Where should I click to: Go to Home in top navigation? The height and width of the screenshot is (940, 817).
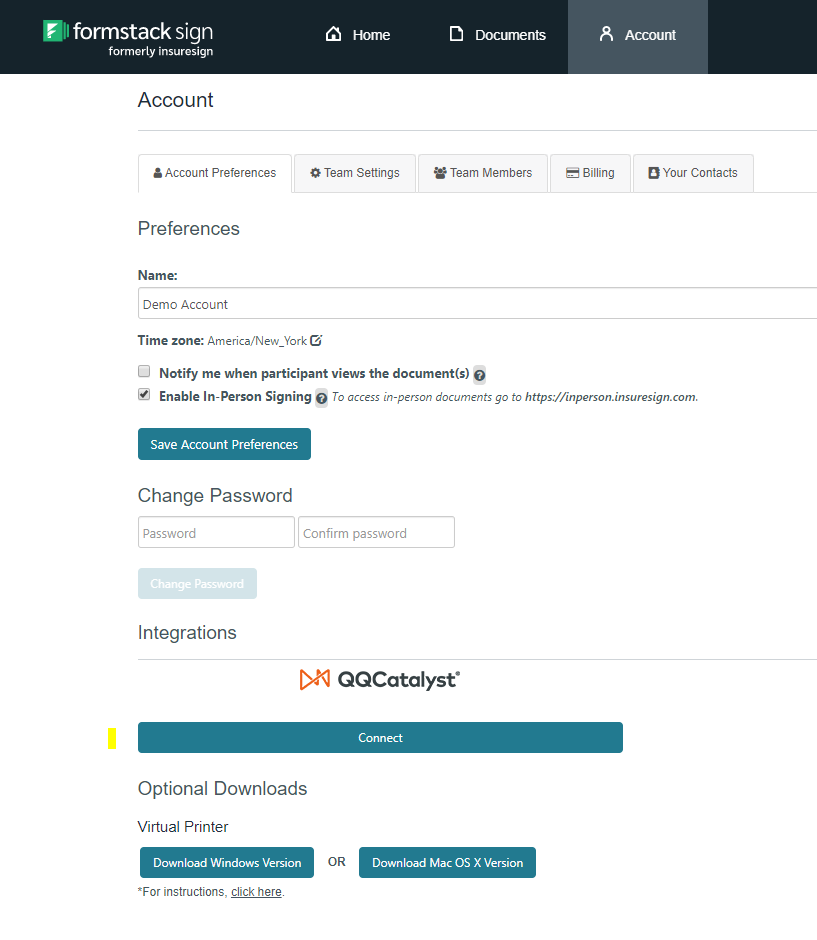pyautogui.click(x=358, y=35)
